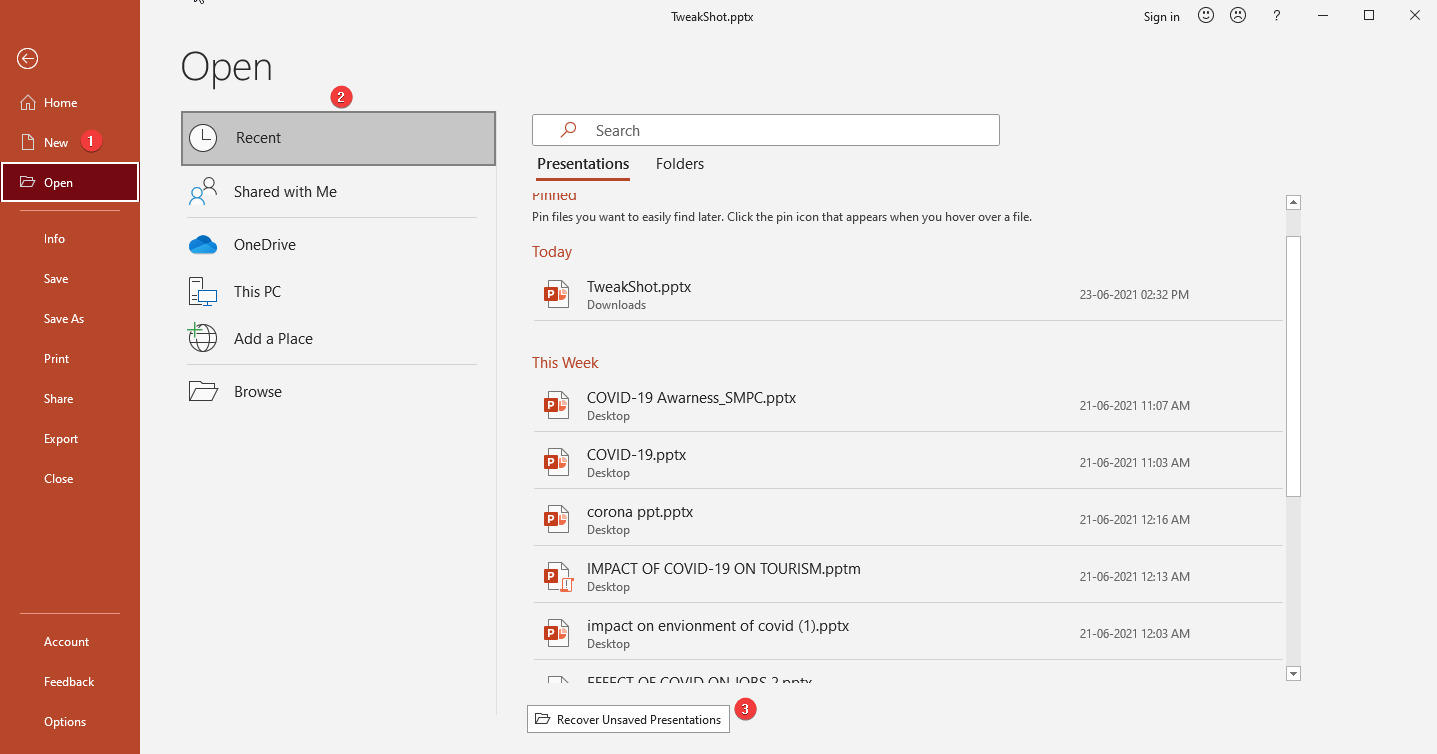The height and width of the screenshot is (754, 1437).
Task: Click the 21-06-2021 12:16 AM date
Action: [1134, 520]
